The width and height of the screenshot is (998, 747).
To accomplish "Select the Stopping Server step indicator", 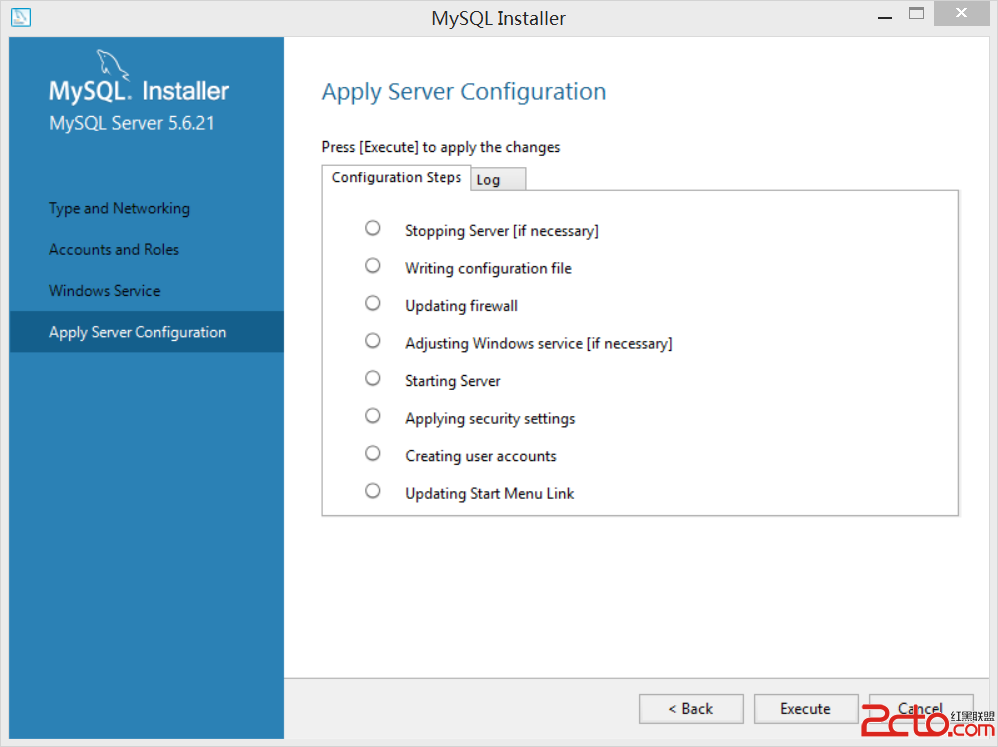I will (x=372, y=228).
